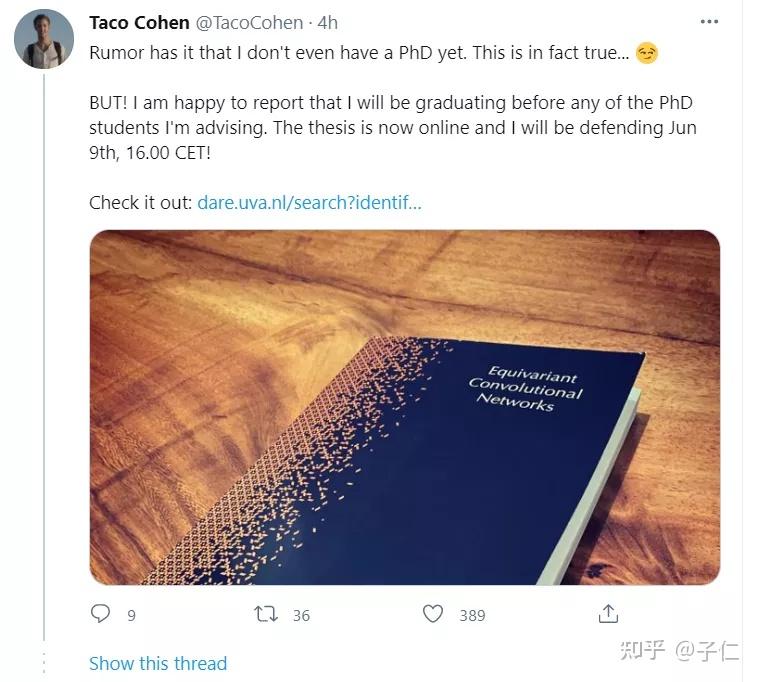Select Show this thread
This screenshot has height=682, width=758.
coord(158,663)
